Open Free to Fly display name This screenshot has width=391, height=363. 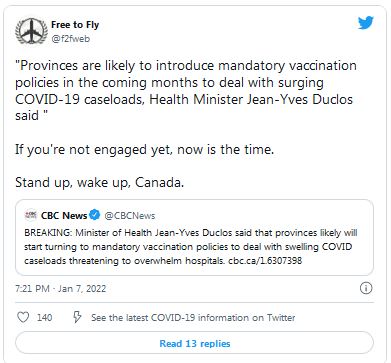(75, 25)
